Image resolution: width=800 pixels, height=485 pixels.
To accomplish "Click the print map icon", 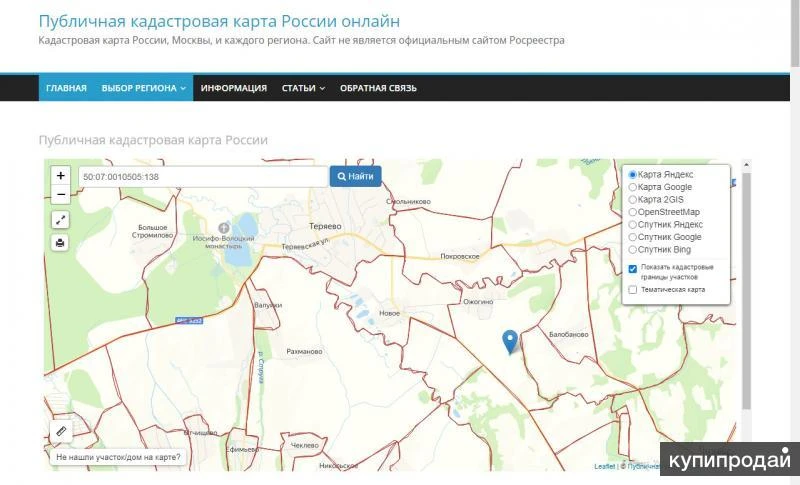I will [61, 243].
